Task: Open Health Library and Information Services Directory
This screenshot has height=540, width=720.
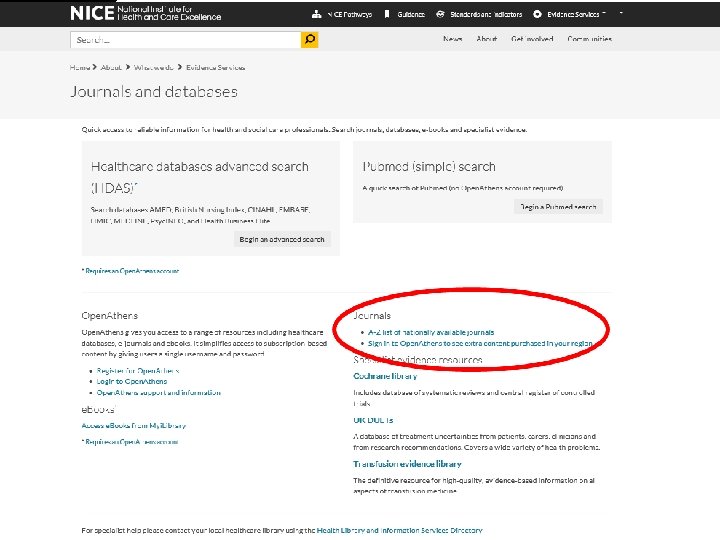Action: (x=399, y=530)
